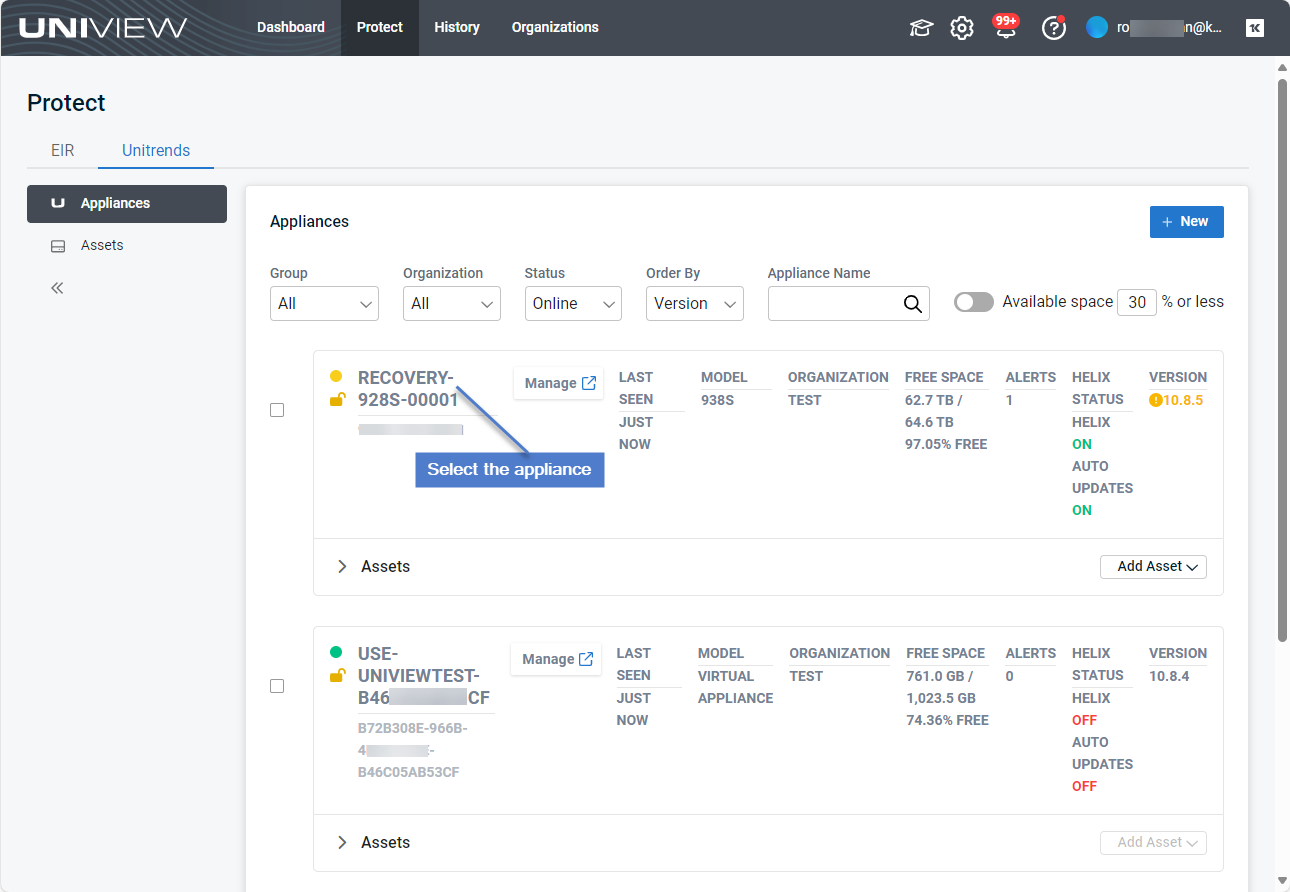This screenshot has width=1290, height=892.
Task: Open the Order By dropdown showing Version
Action: (695, 304)
